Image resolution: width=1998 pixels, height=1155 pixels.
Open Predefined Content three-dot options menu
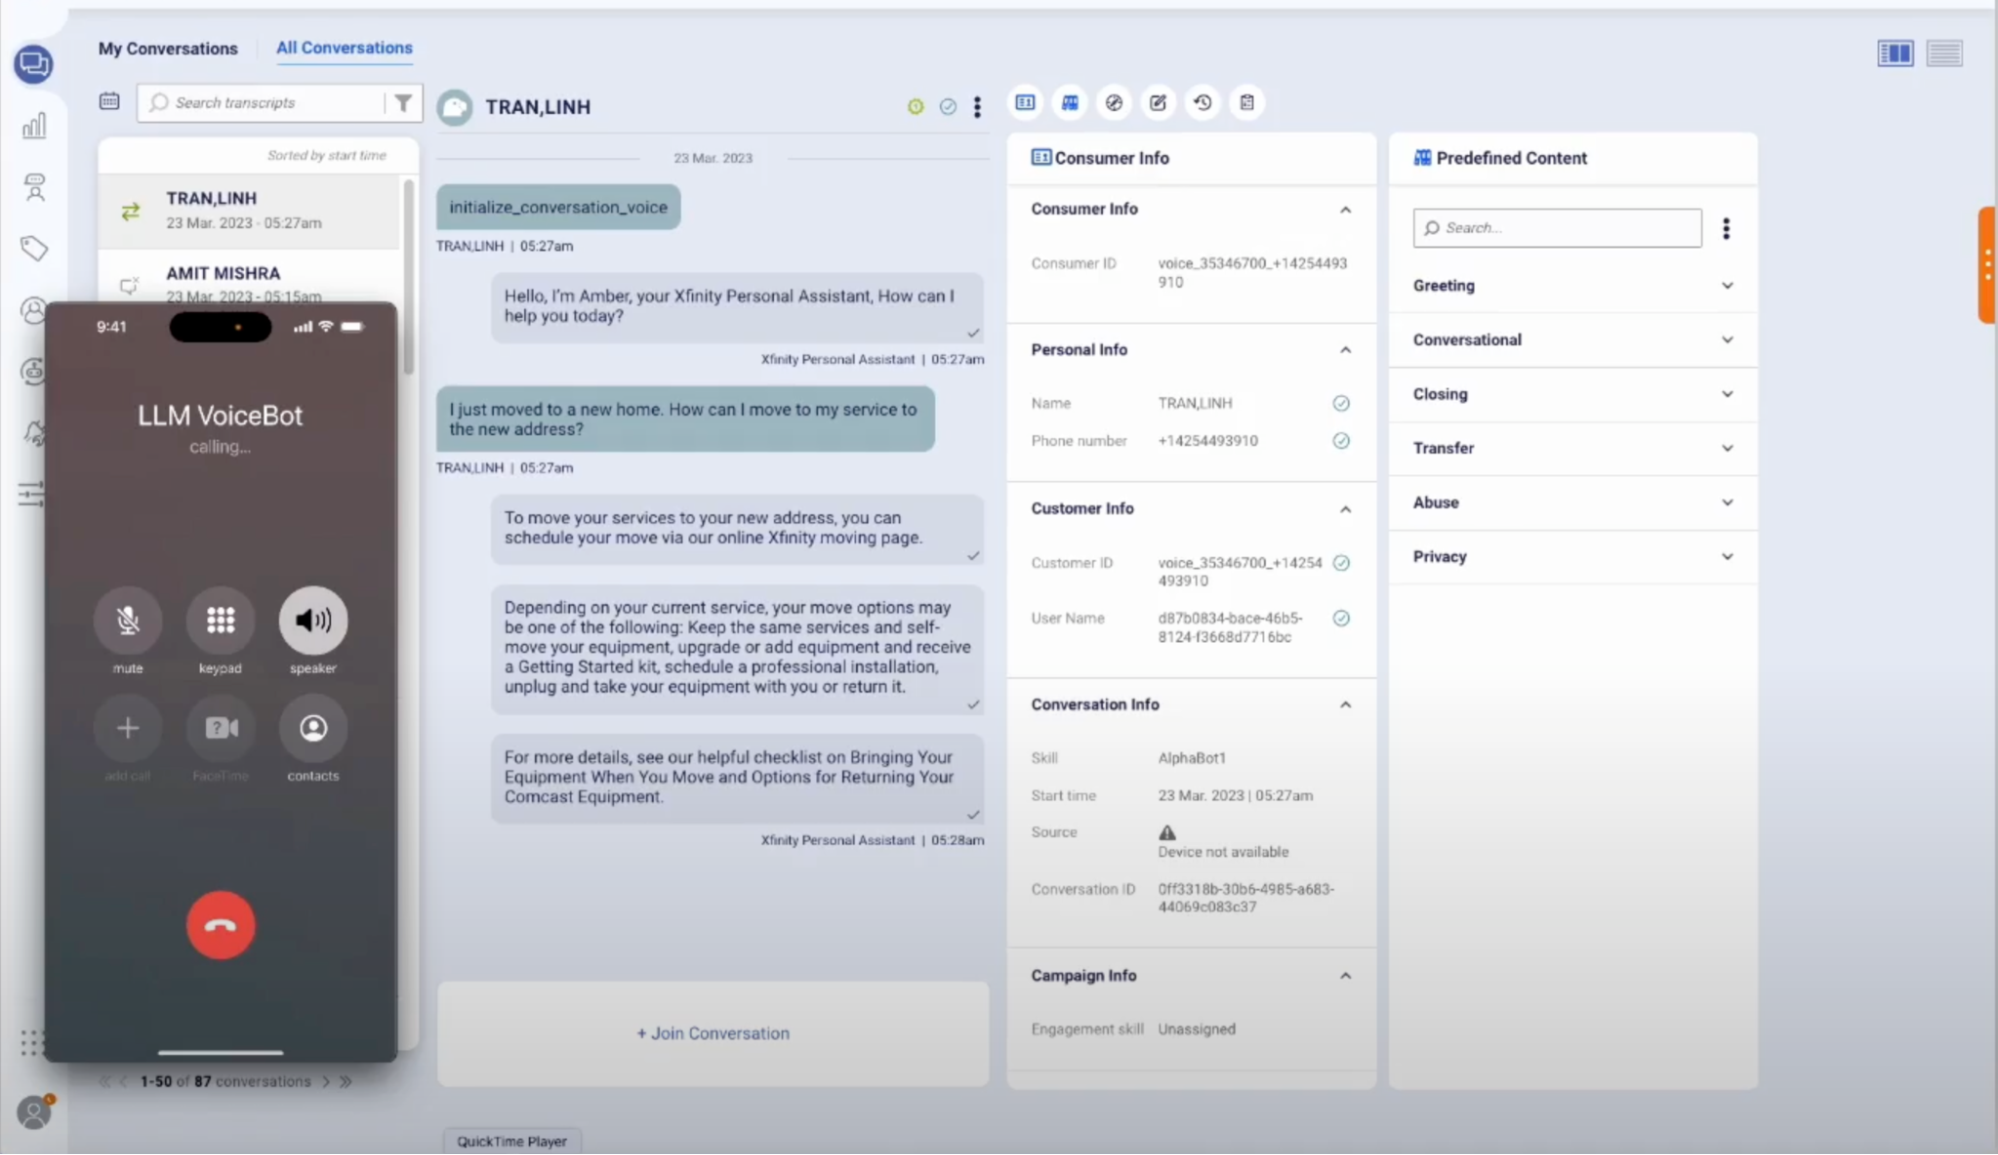1726,229
